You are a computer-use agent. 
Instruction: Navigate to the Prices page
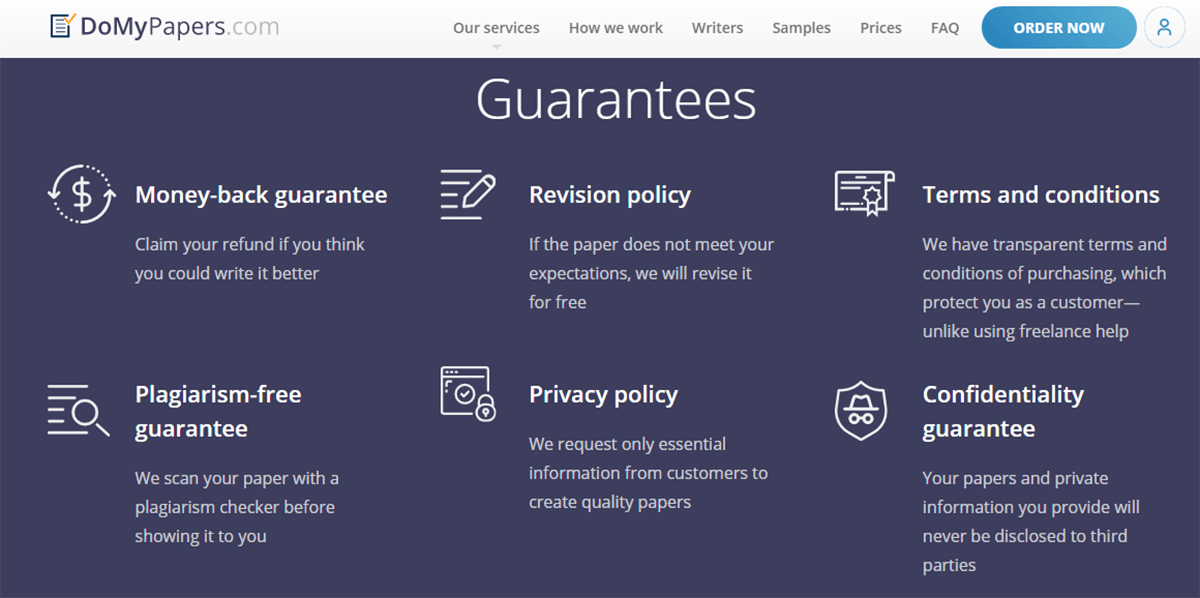[x=880, y=28]
